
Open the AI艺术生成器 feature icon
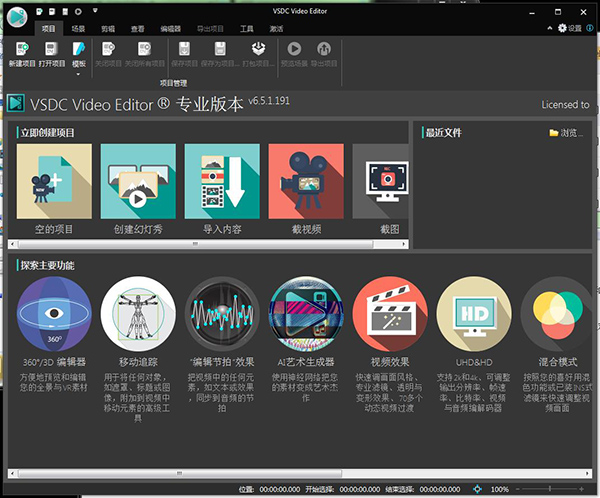point(306,314)
